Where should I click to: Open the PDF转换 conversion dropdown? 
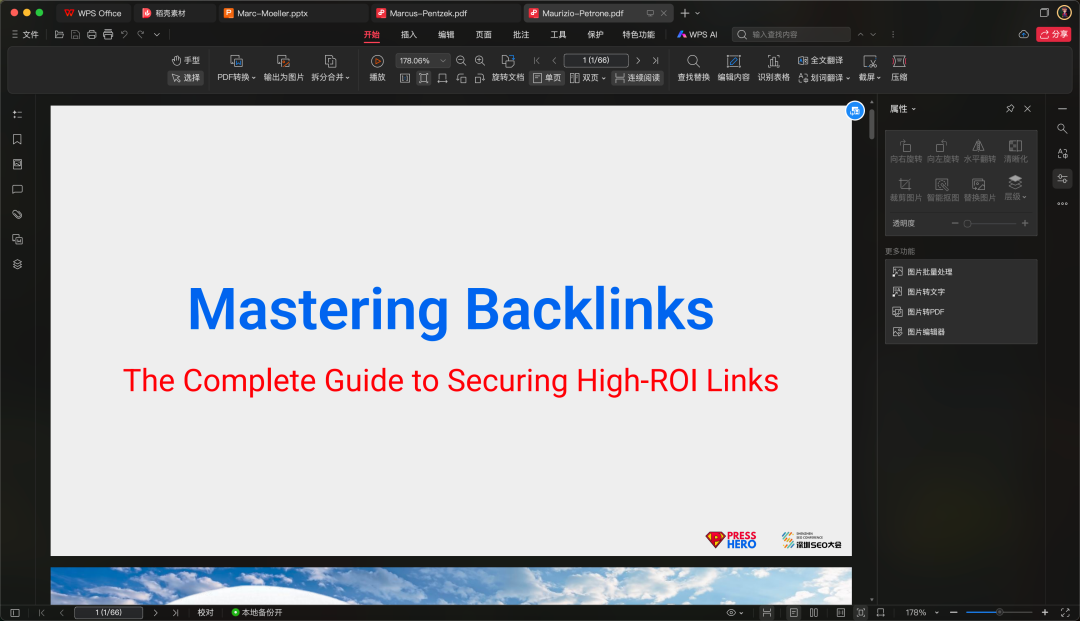click(x=236, y=69)
